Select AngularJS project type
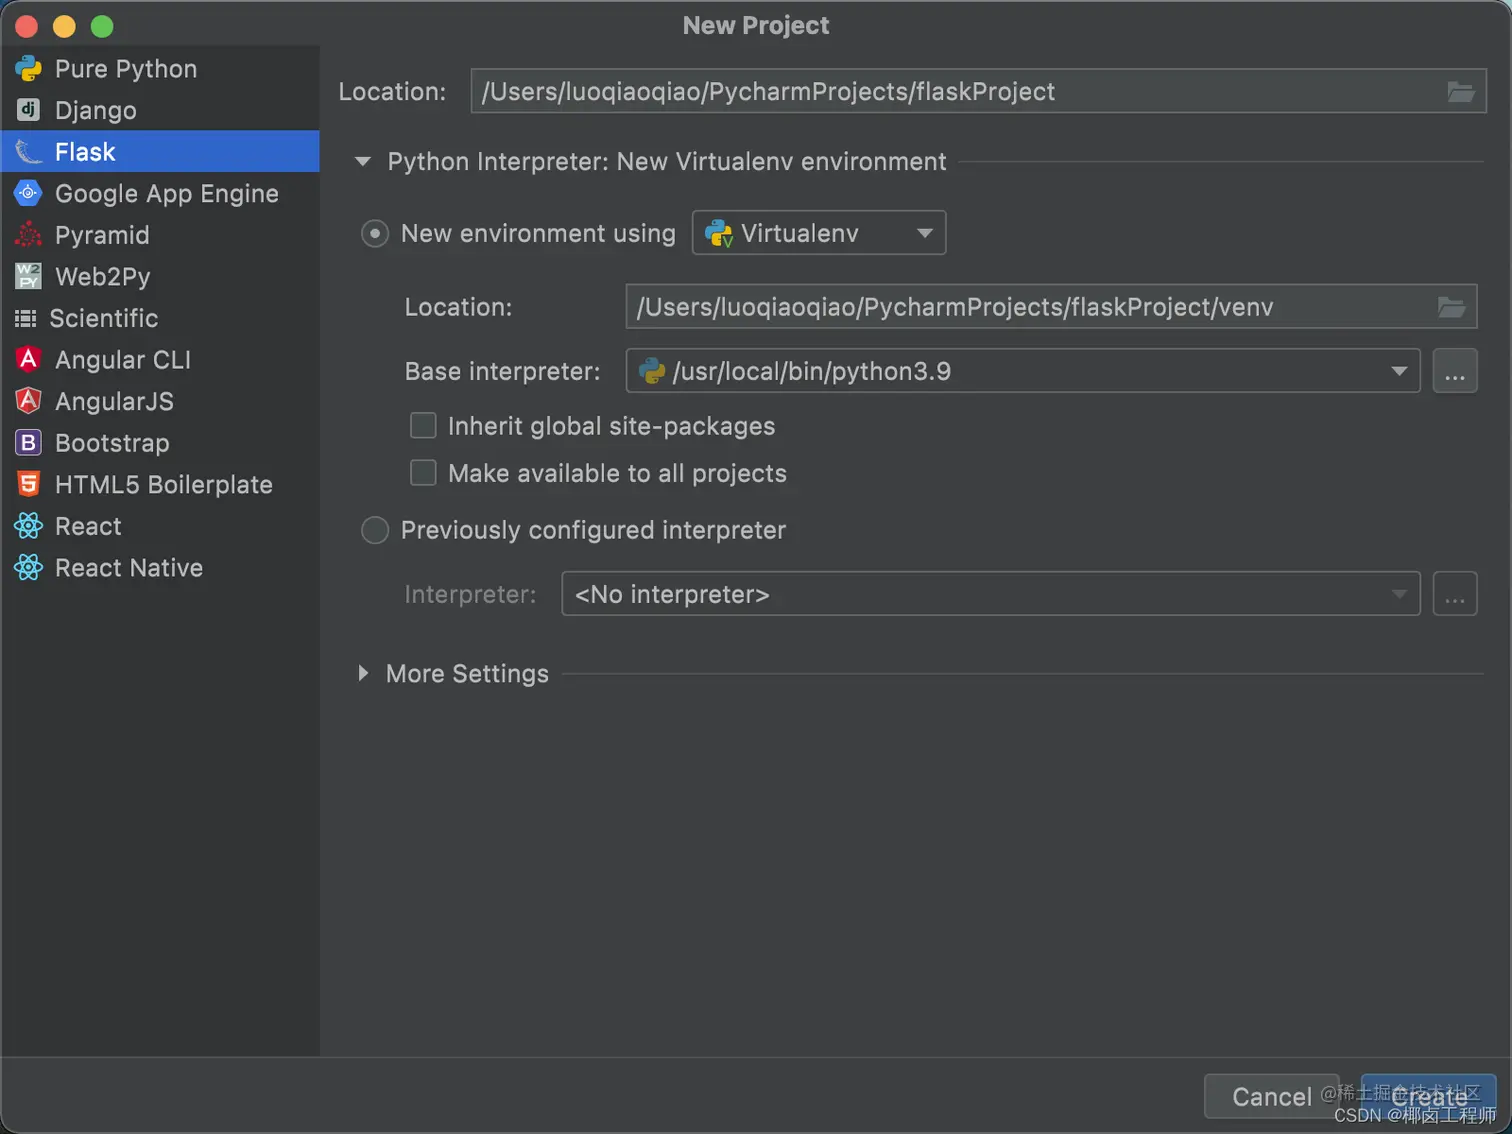 click(x=160, y=401)
